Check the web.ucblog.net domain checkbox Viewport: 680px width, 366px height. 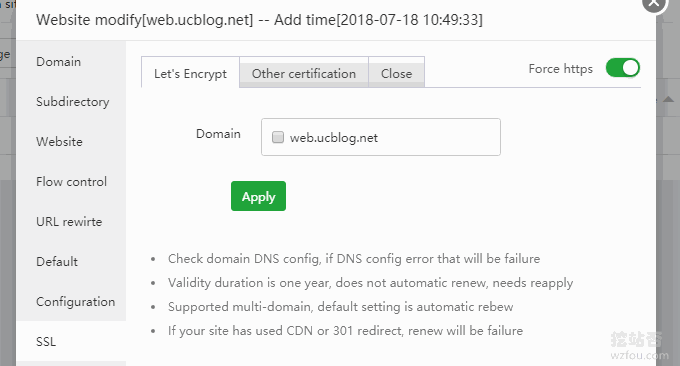(278, 137)
